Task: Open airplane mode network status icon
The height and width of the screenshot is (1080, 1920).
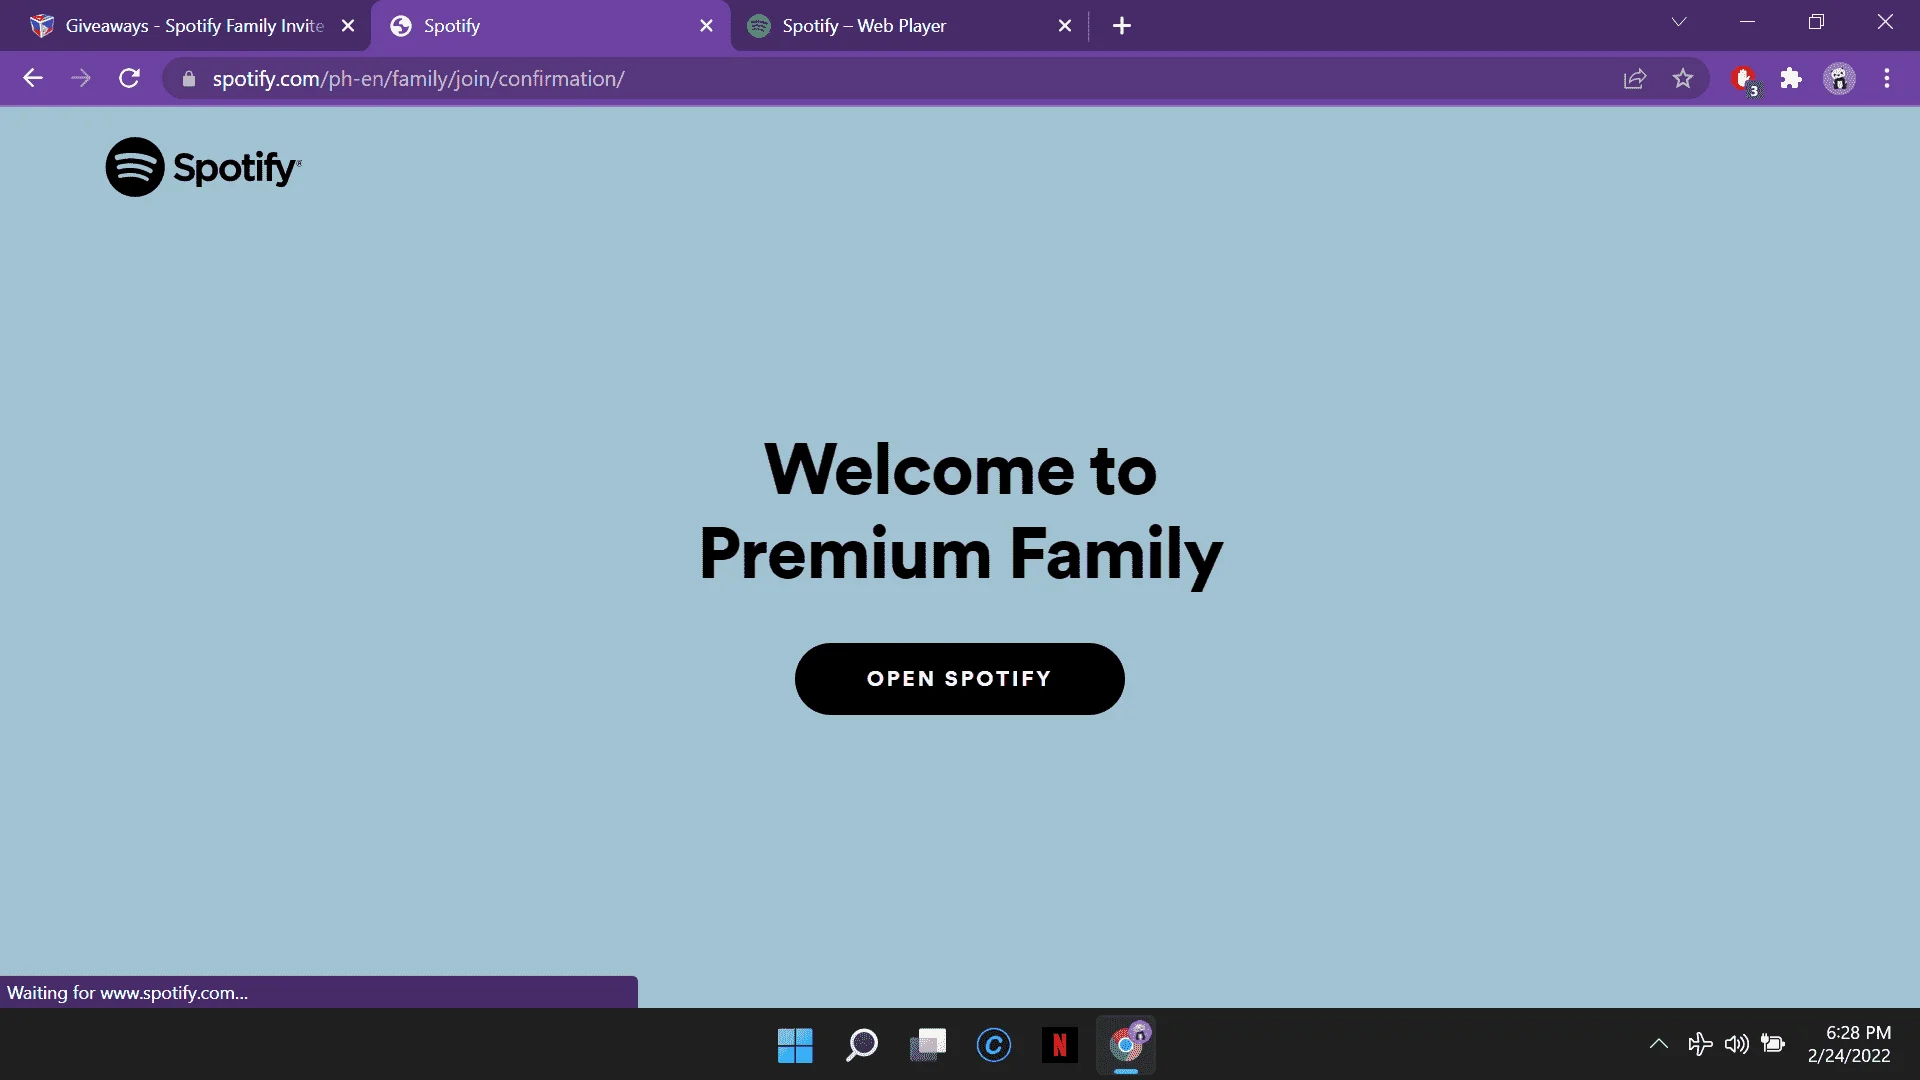Action: tap(1700, 1045)
